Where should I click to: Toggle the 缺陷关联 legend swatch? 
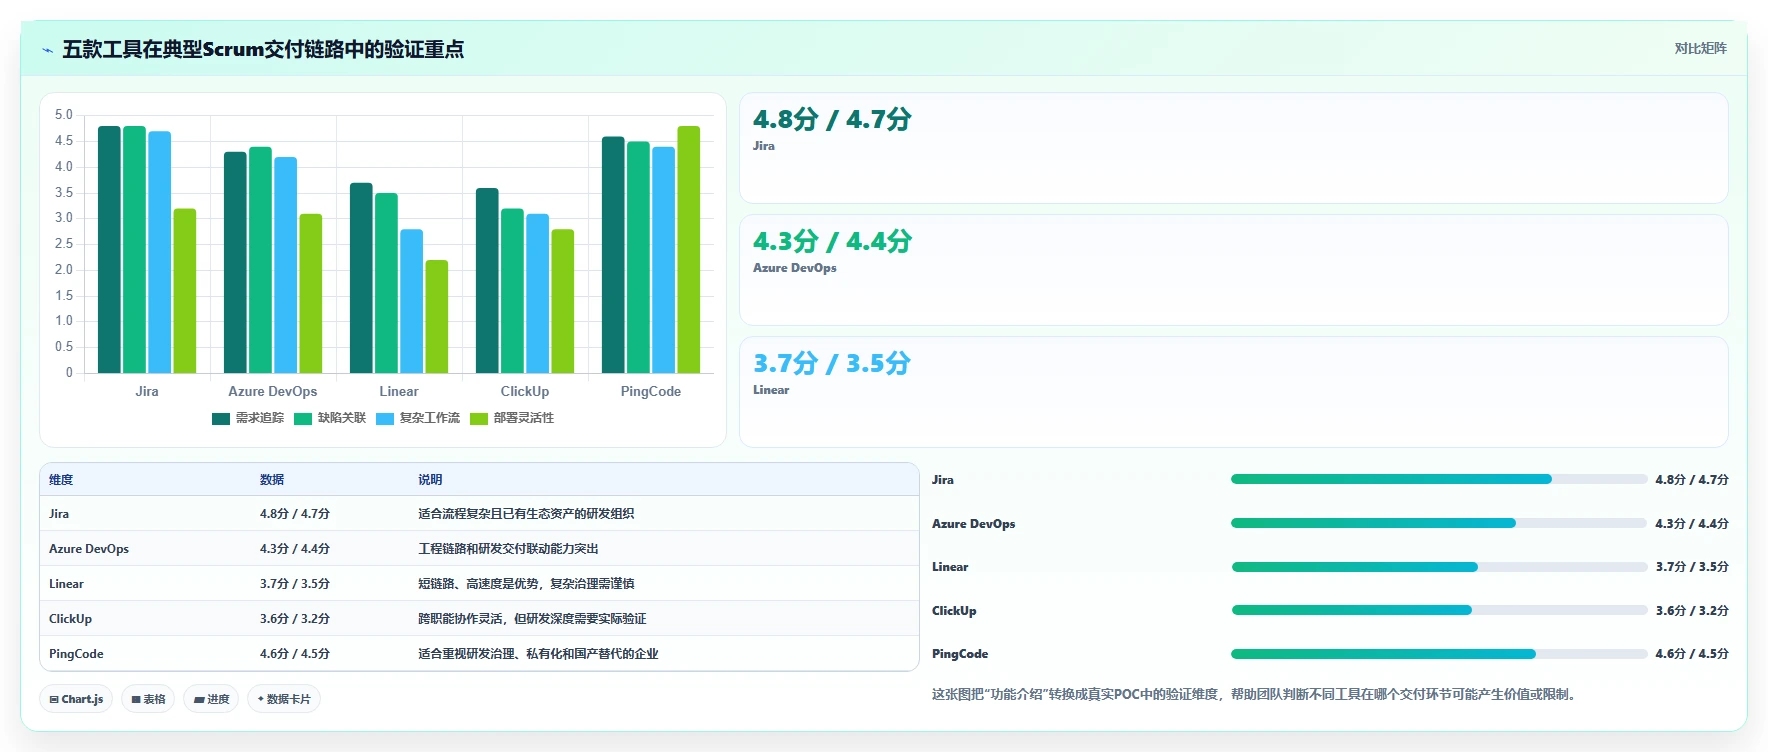point(303,419)
